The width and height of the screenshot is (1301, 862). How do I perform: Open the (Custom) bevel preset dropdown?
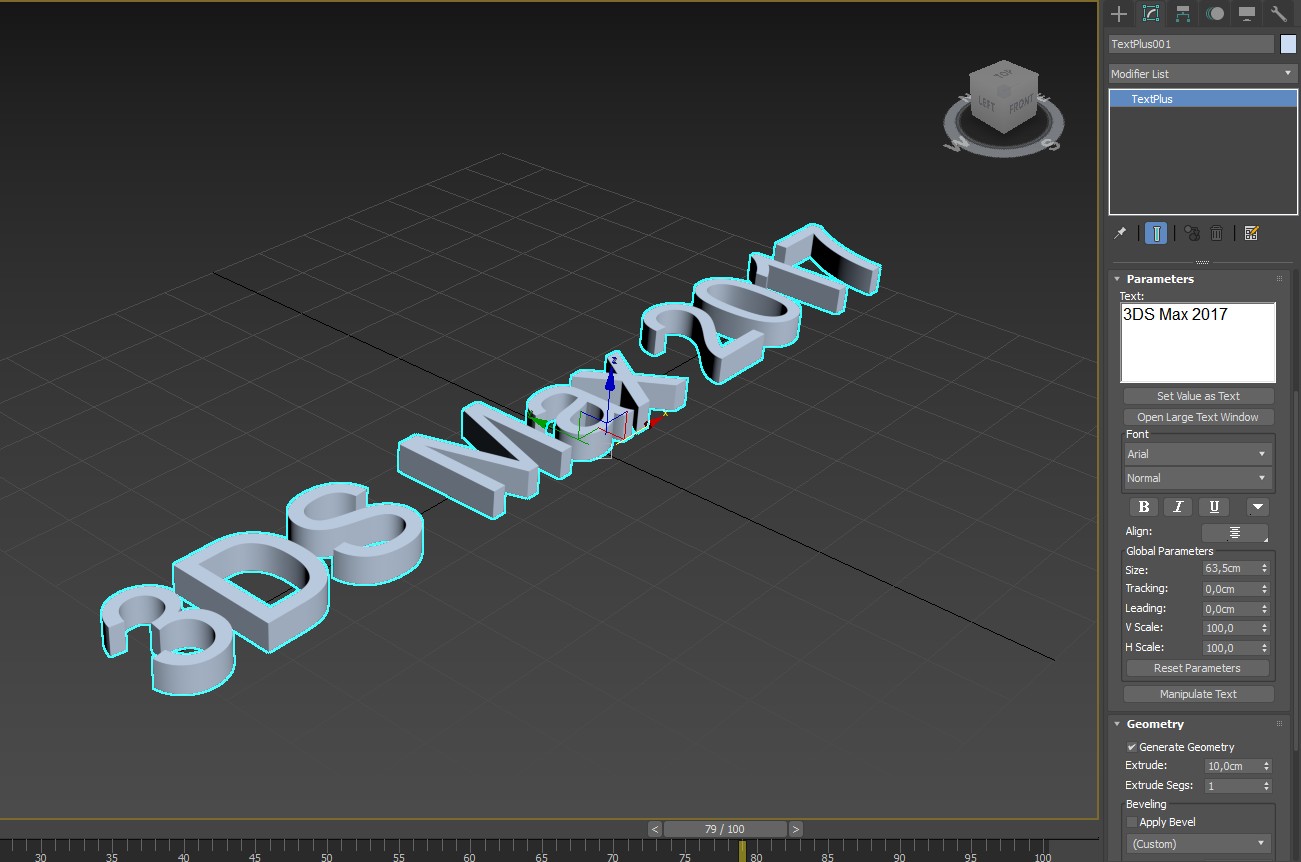coord(1198,843)
